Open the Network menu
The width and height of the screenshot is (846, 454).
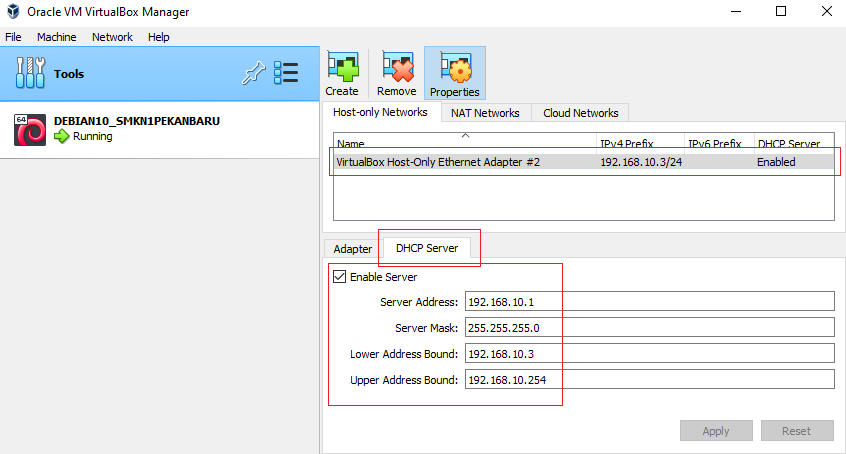pyautogui.click(x=112, y=37)
